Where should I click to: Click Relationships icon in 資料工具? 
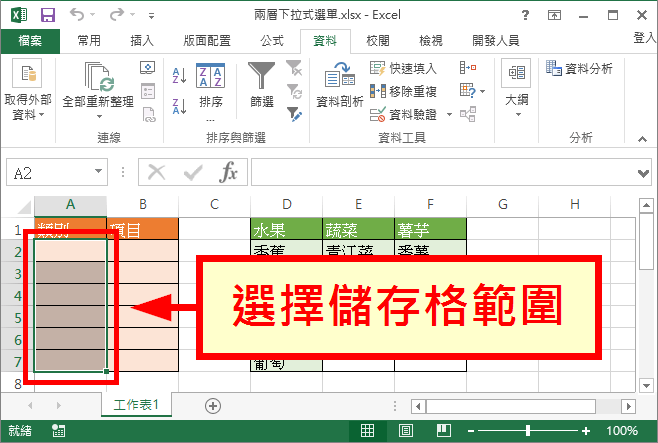468,114
